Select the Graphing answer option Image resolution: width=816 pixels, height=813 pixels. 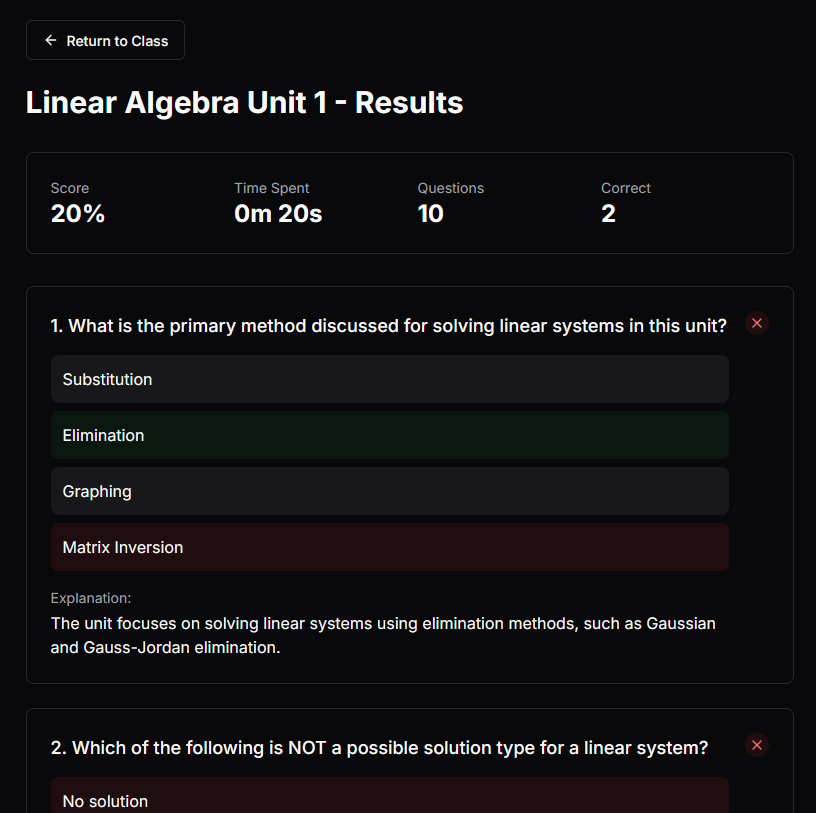(x=390, y=491)
